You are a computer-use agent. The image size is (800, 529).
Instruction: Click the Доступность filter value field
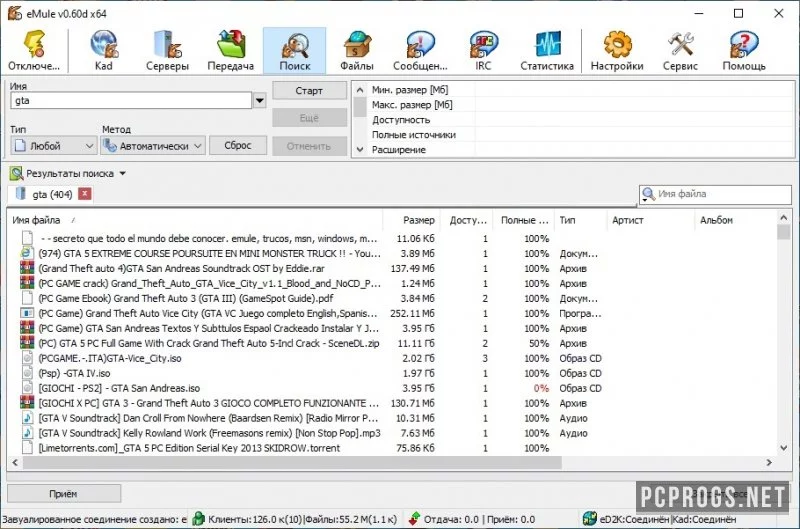click(x=633, y=120)
